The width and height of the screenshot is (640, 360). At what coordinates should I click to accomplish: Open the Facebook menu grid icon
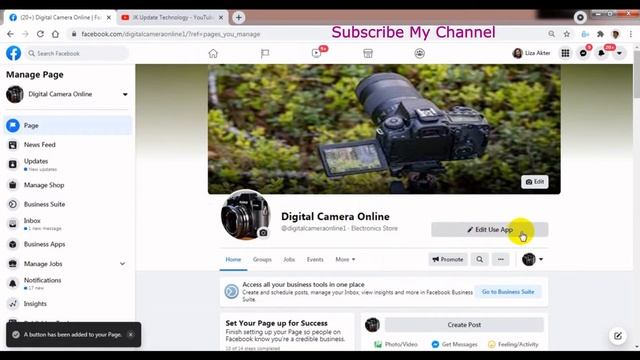[565, 53]
